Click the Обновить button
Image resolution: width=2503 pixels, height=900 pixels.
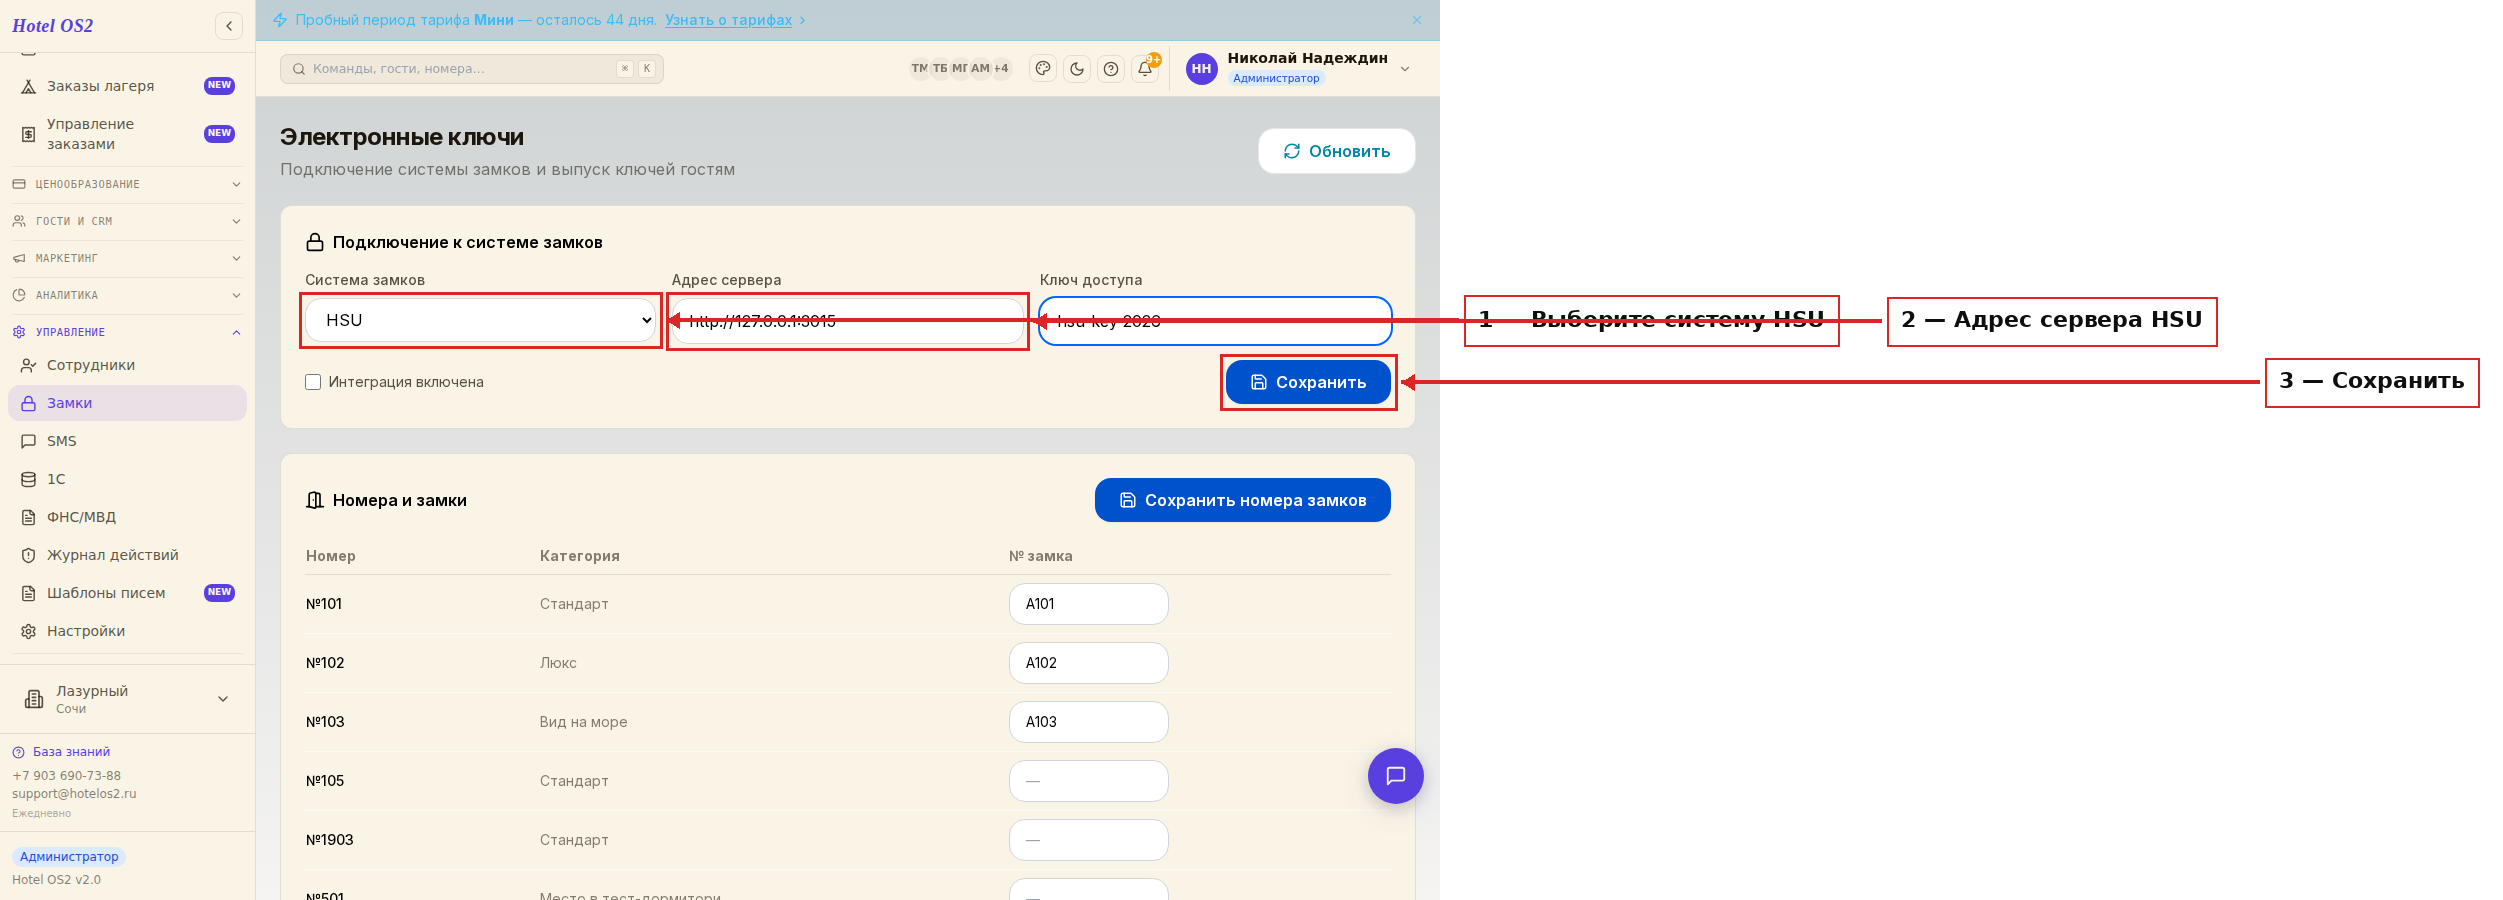(1337, 151)
